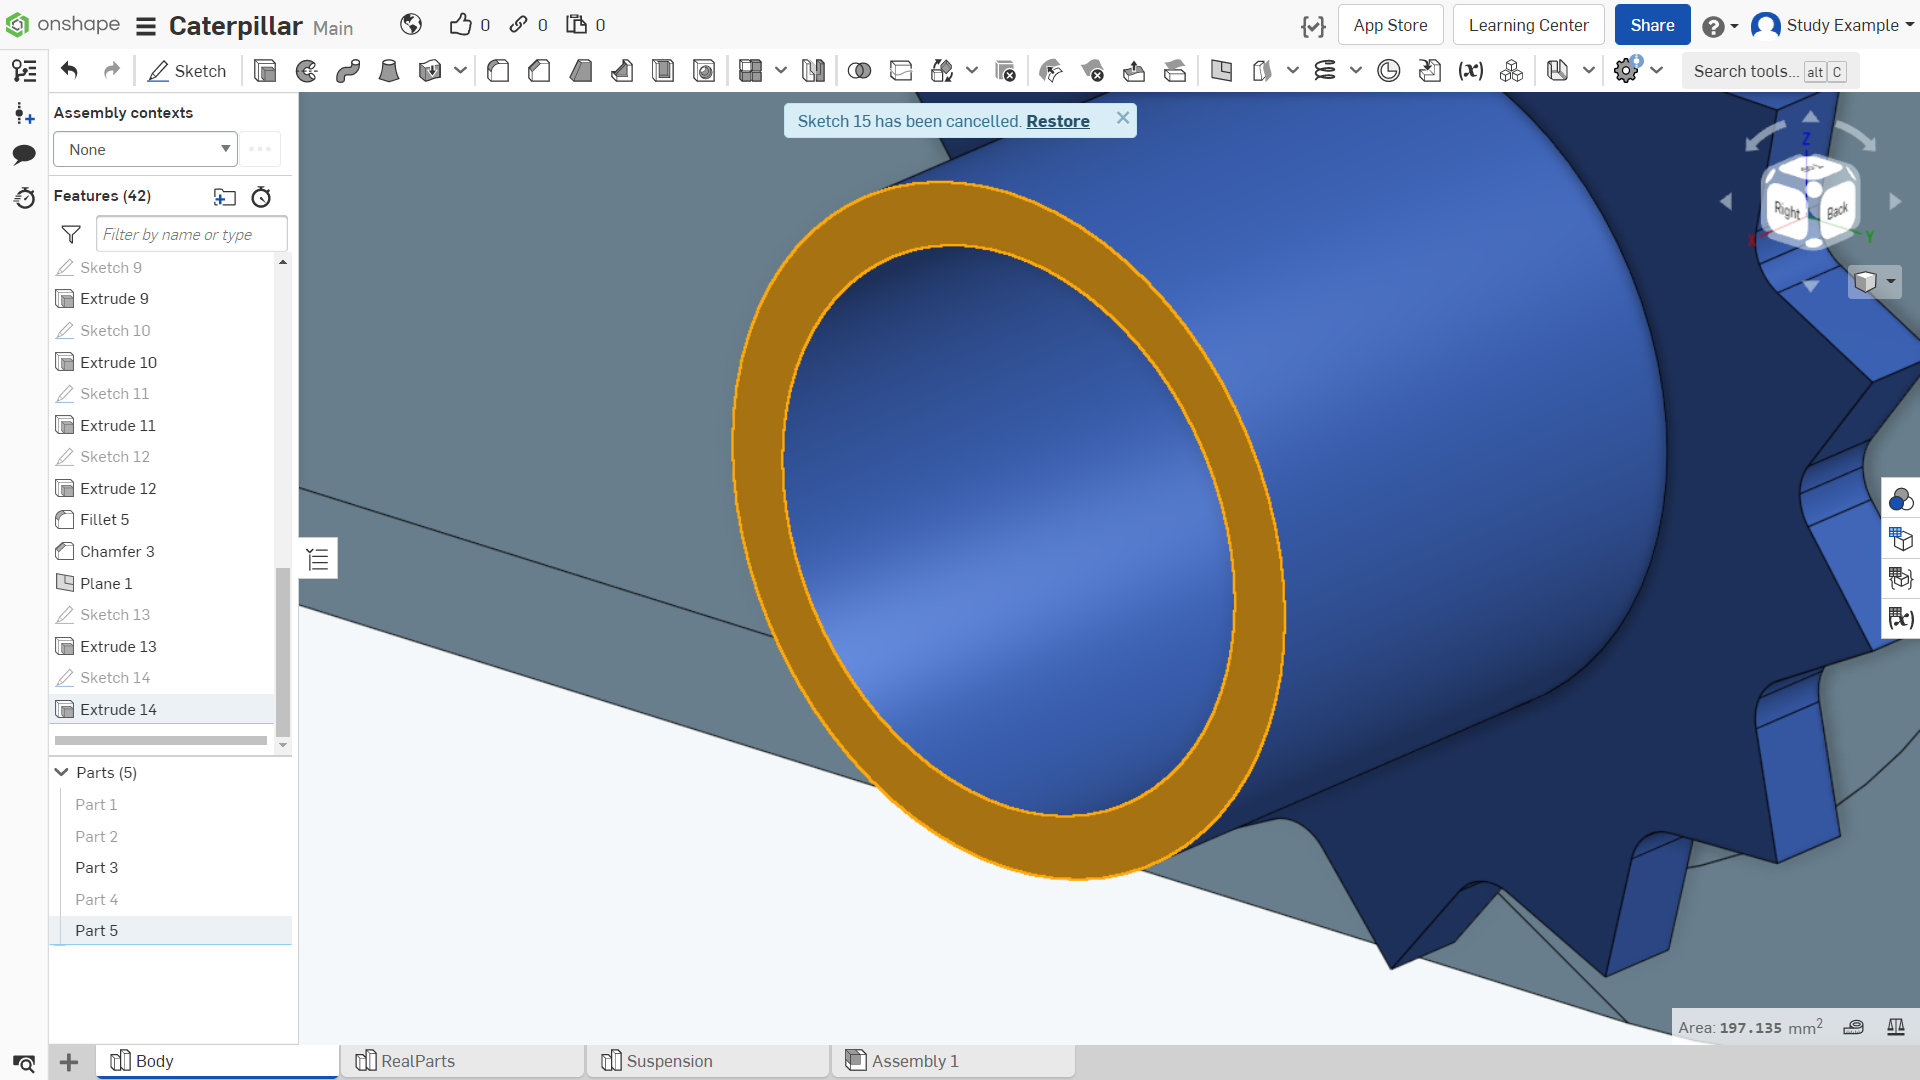The height and width of the screenshot is (1080, 1920).
Task: Click the Sweep tool icon
Action: click(348, 71)
